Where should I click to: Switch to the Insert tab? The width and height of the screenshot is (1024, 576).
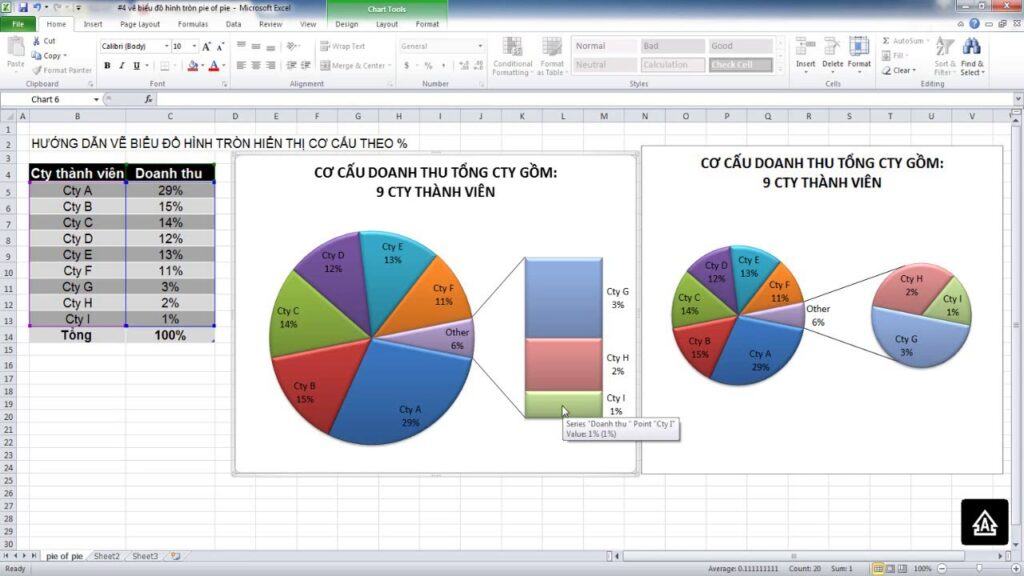(x=93, y=24)
